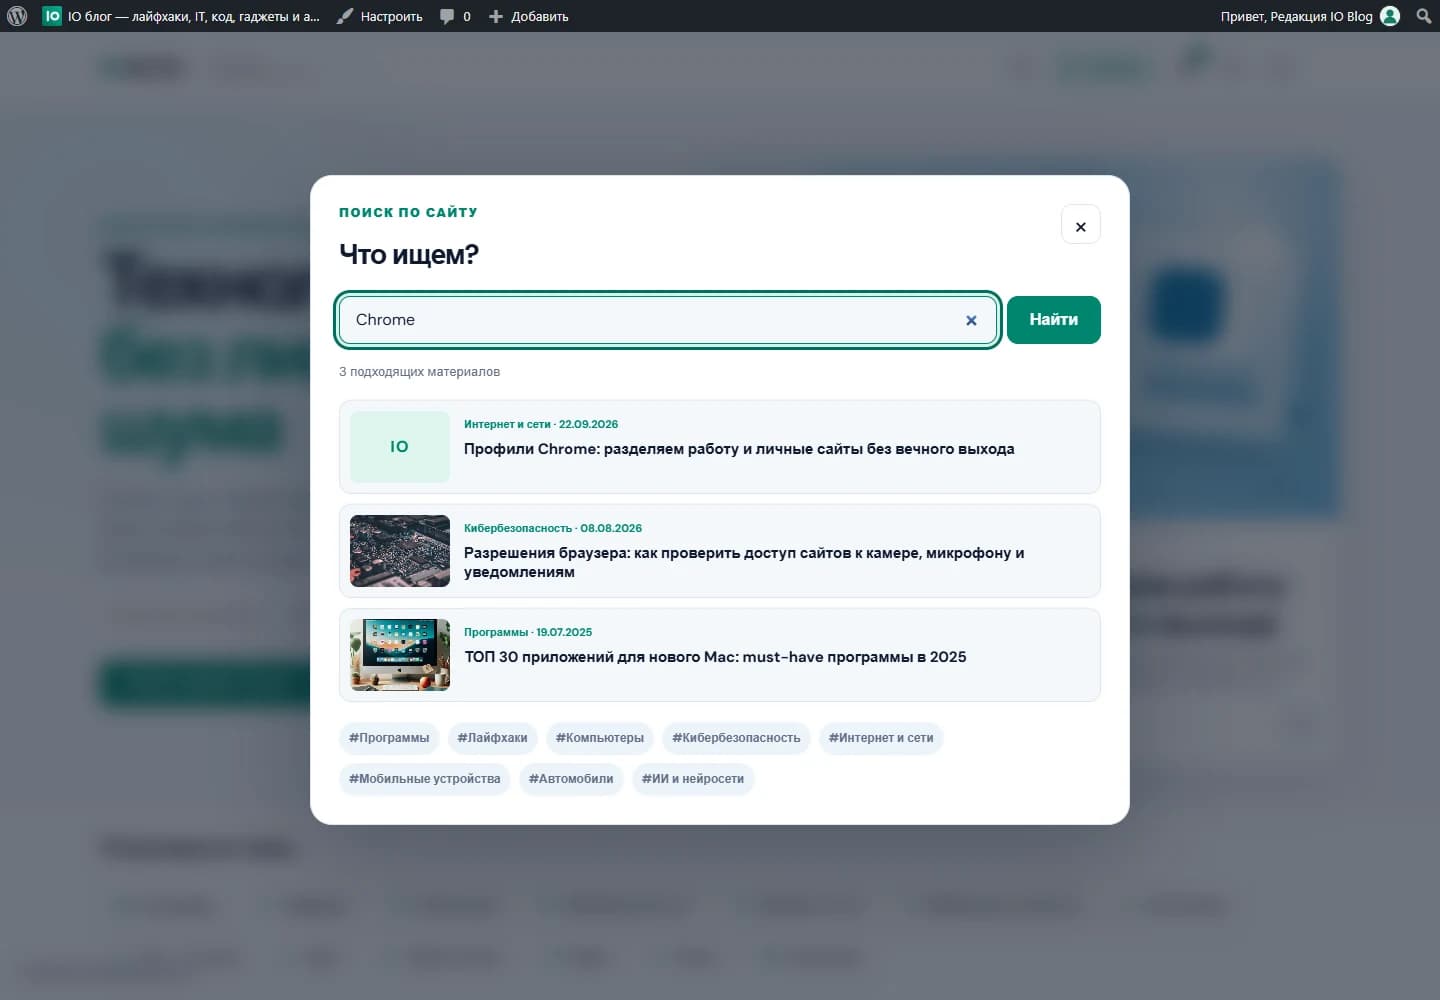This screenshot has width=1440, height=1000.
Task: Select the #Компьютеры tag
Action: tap(600, 738)
